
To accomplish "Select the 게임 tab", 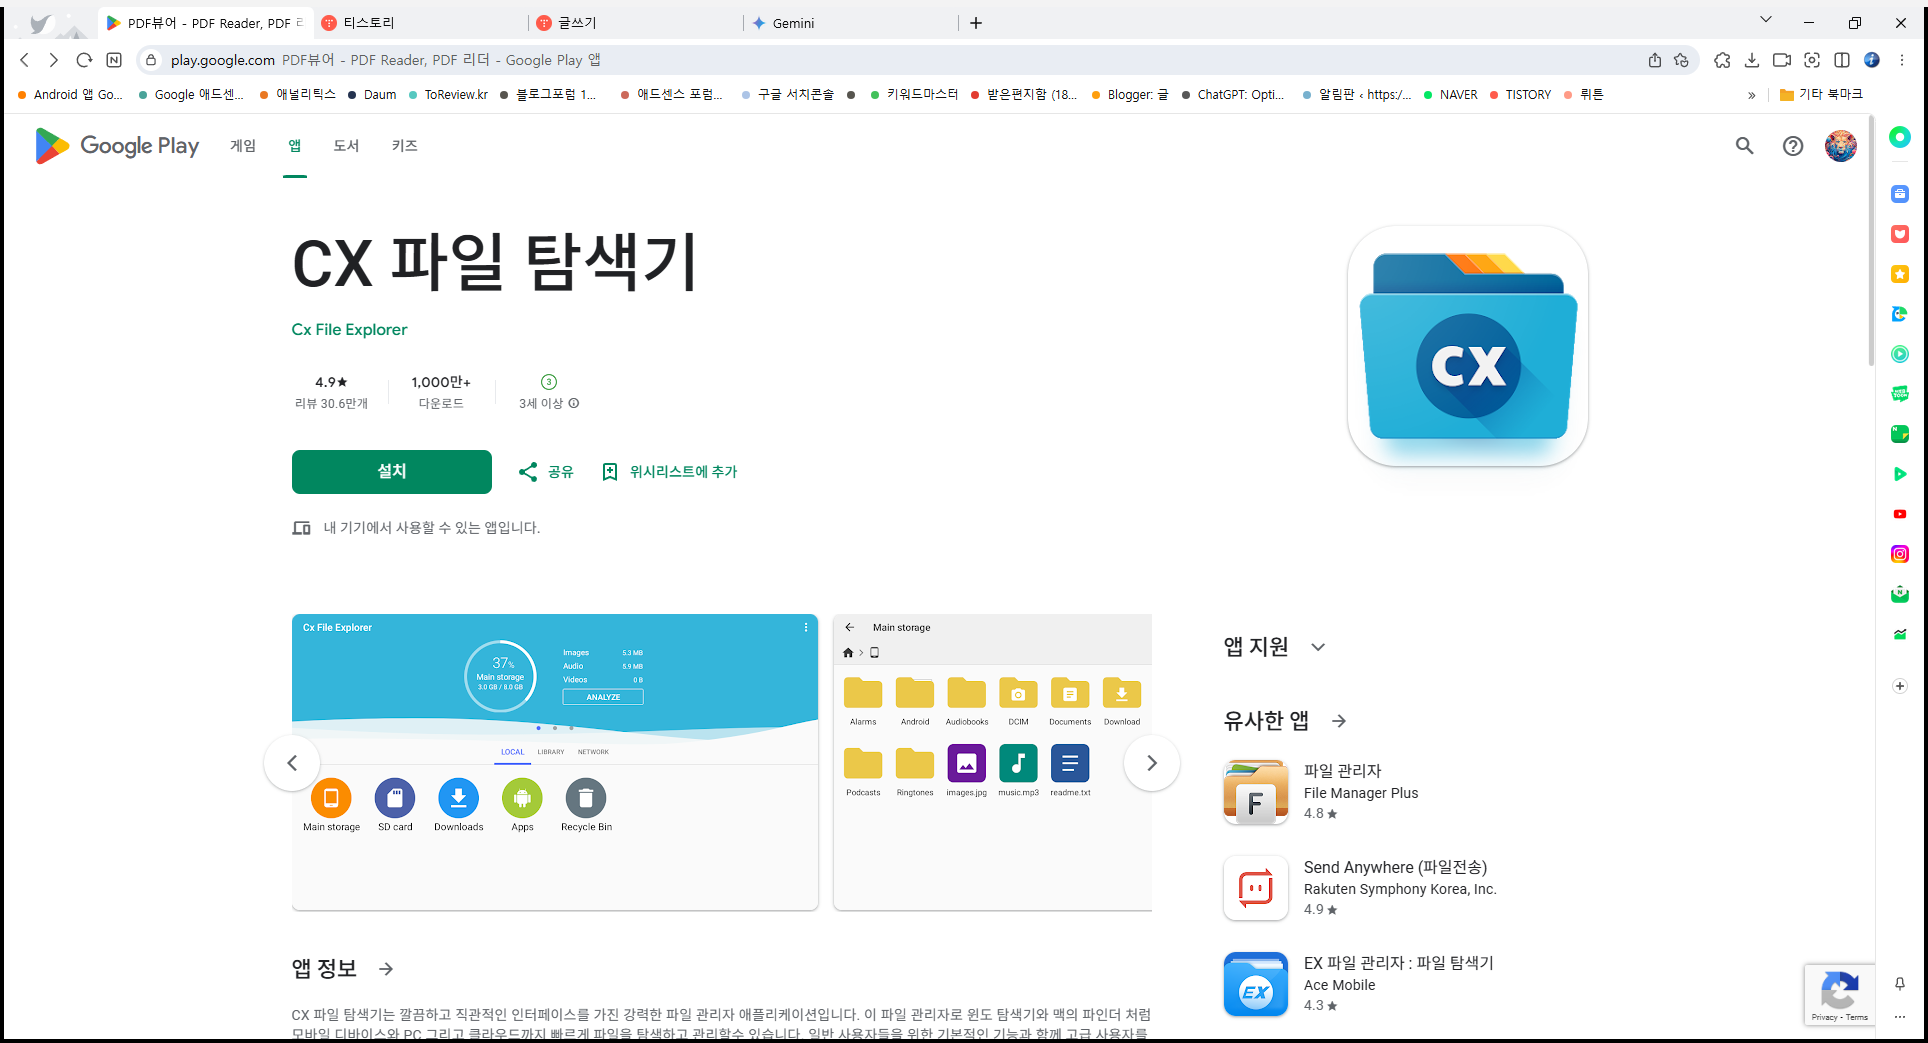I will pos(243,146).
